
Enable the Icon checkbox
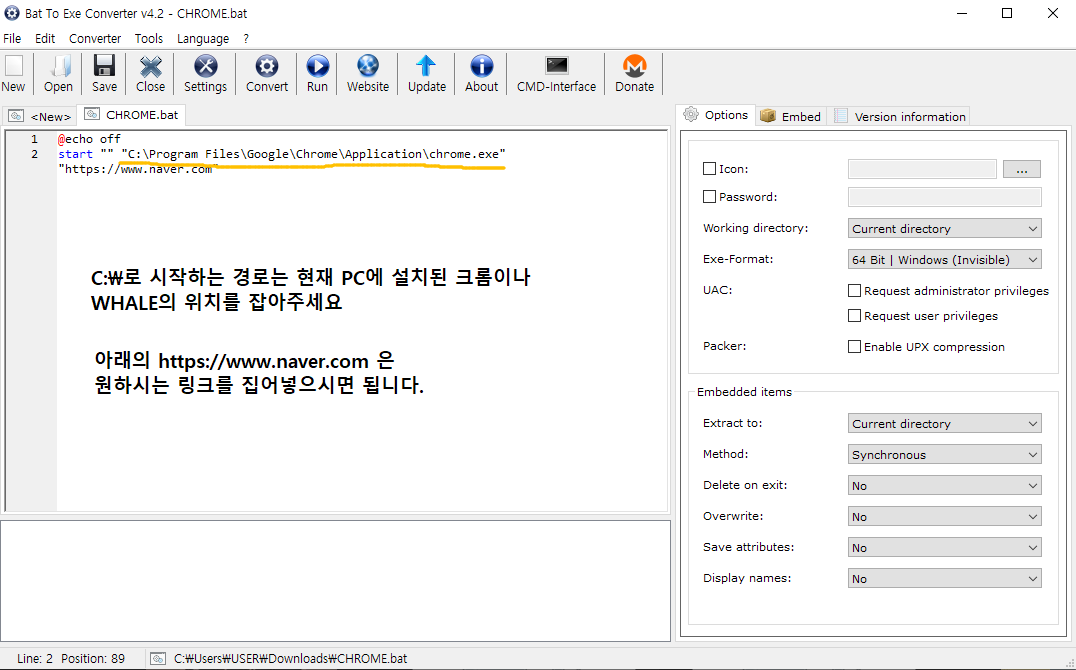click(710, 168)
